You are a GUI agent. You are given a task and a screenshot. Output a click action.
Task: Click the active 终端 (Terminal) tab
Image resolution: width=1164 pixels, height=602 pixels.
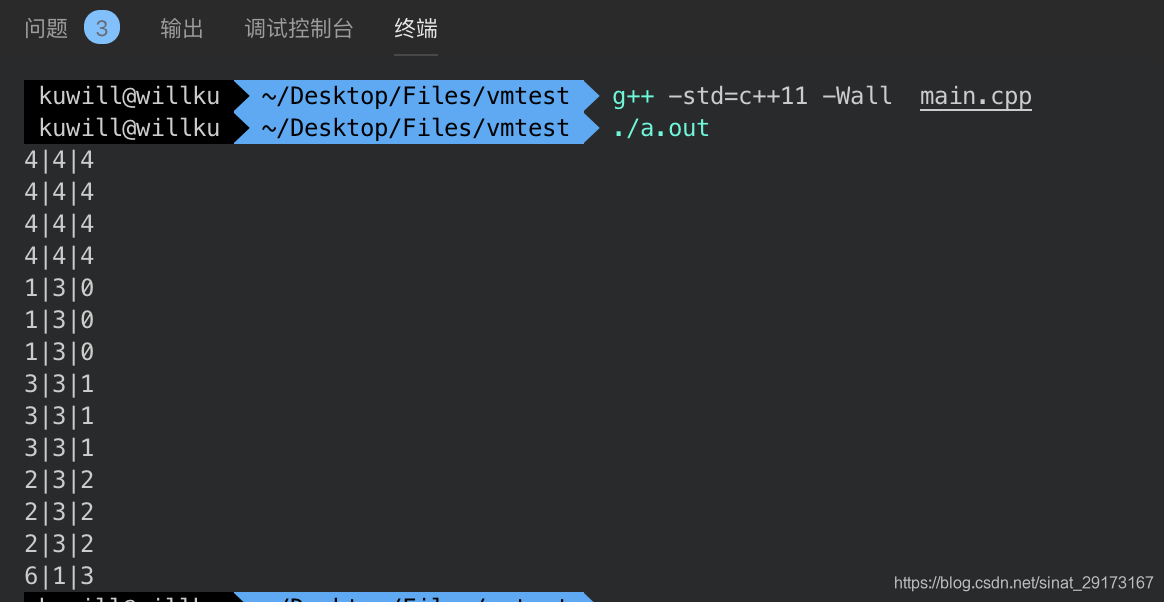coord(416,28)
